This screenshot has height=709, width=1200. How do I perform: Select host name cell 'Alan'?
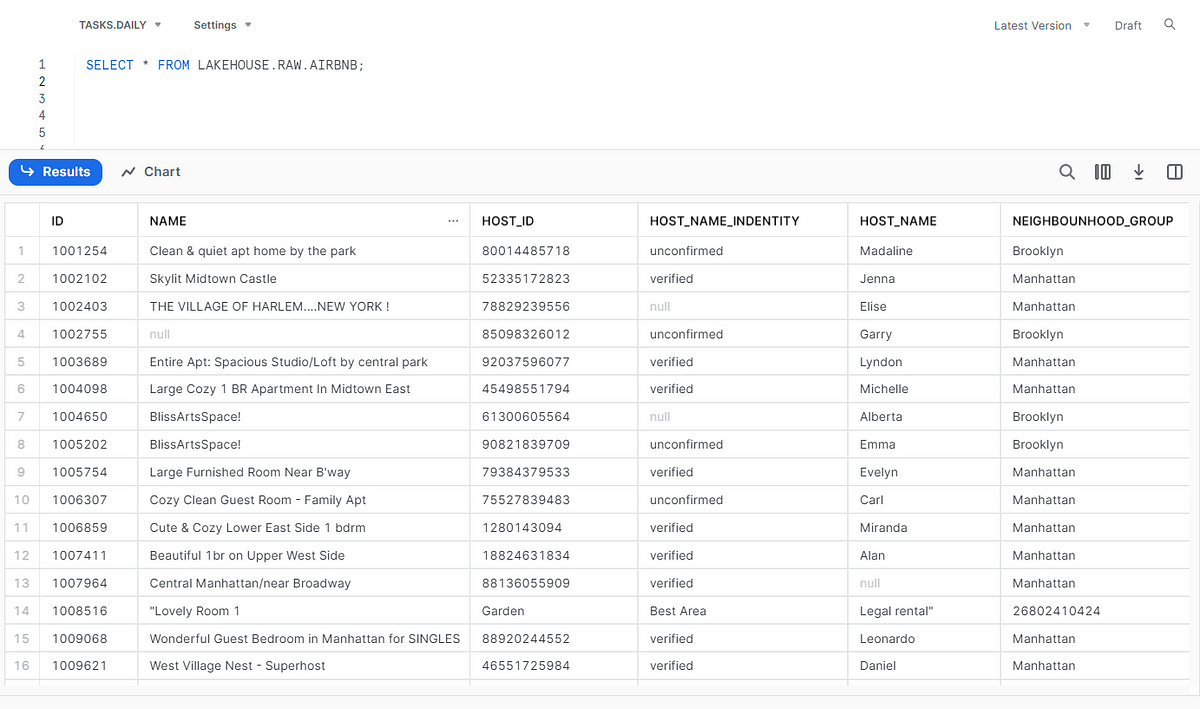[923, 555]
